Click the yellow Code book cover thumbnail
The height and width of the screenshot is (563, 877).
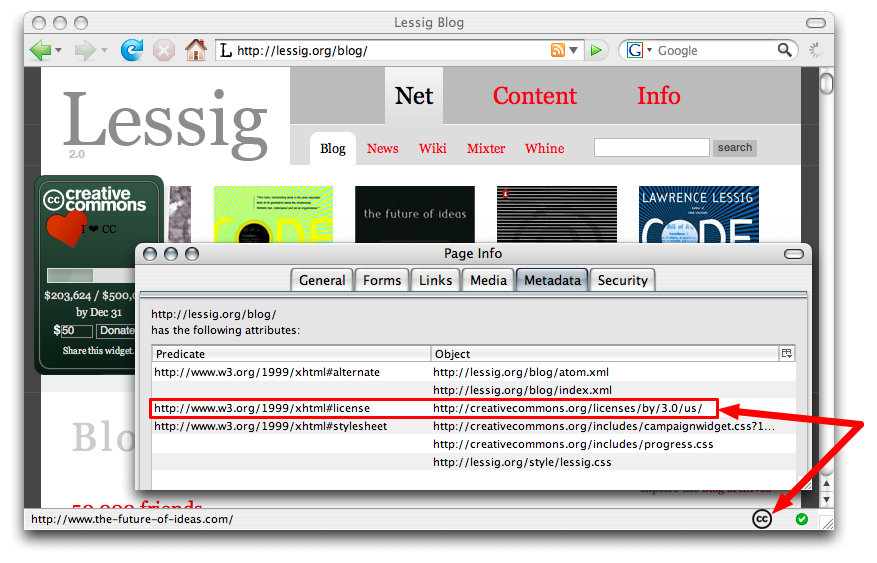tap(274, 214)
